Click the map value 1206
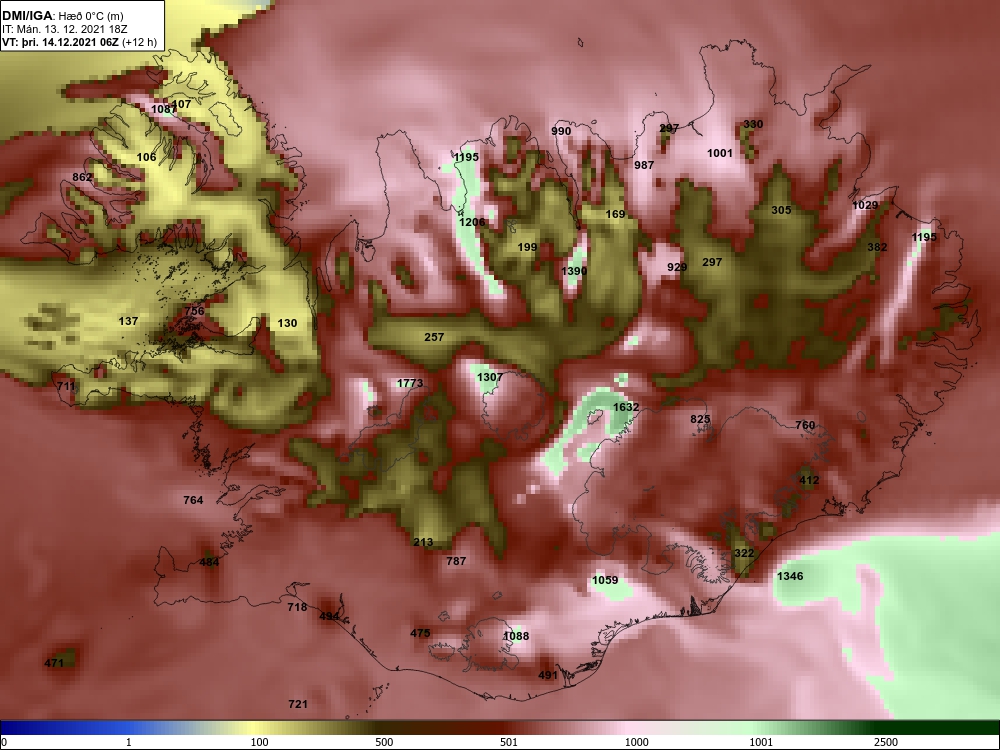Image resolution: width=1000 pixels, height=750 pixels. pyautogui.click(x=472, y=222)
